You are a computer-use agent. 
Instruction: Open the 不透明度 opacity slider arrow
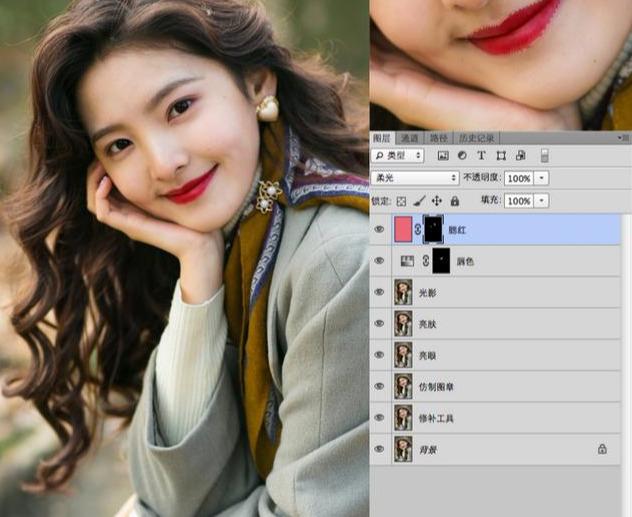542,178
